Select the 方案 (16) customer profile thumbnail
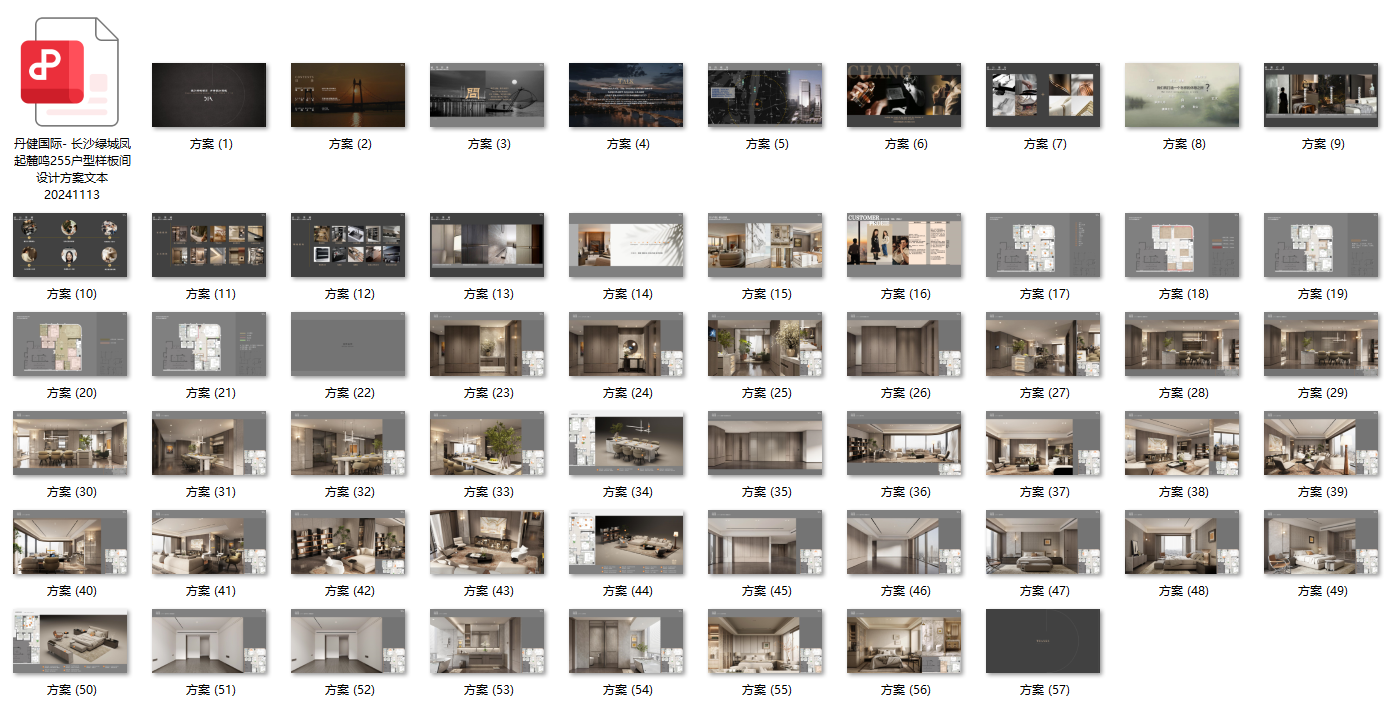Image resolution: width=1387 pixels, height=719 pixels. tap(904, 245)
